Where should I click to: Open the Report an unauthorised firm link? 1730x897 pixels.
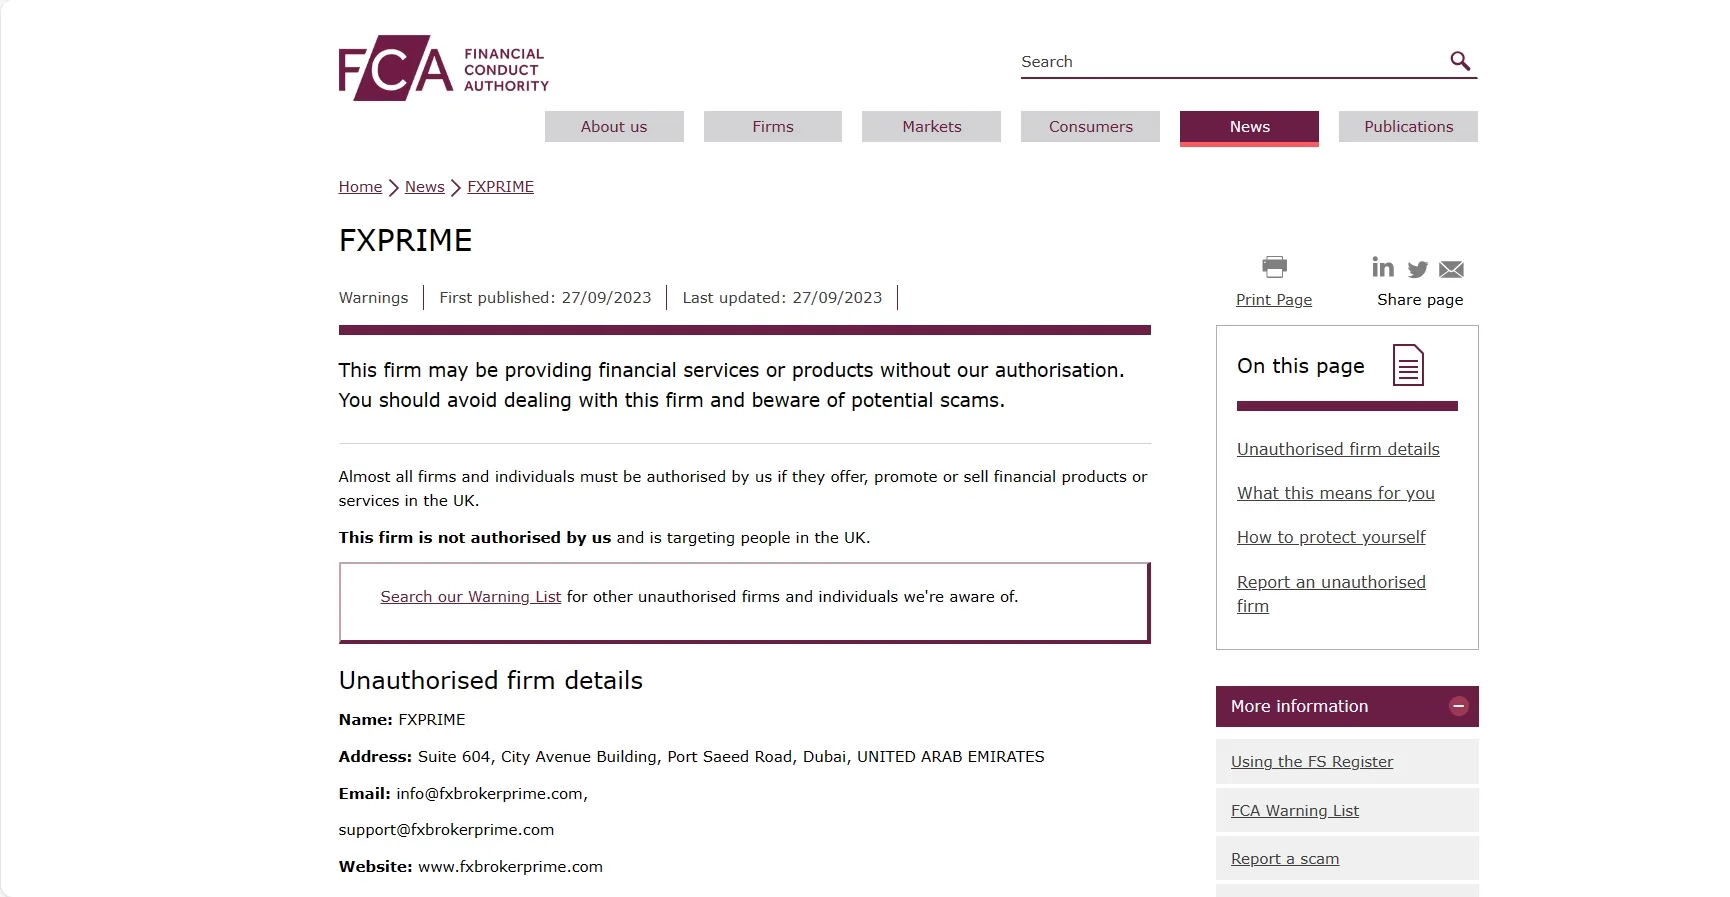click(x=1331, y=594)
